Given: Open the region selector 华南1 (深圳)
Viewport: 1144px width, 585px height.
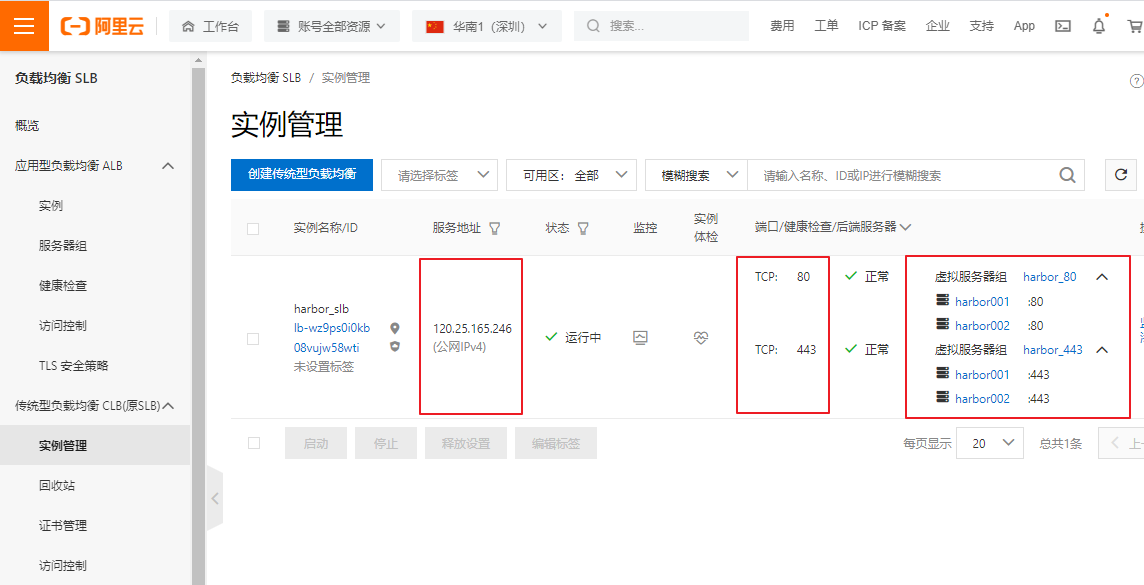Looking at the screenshot, I should [487, 26].
